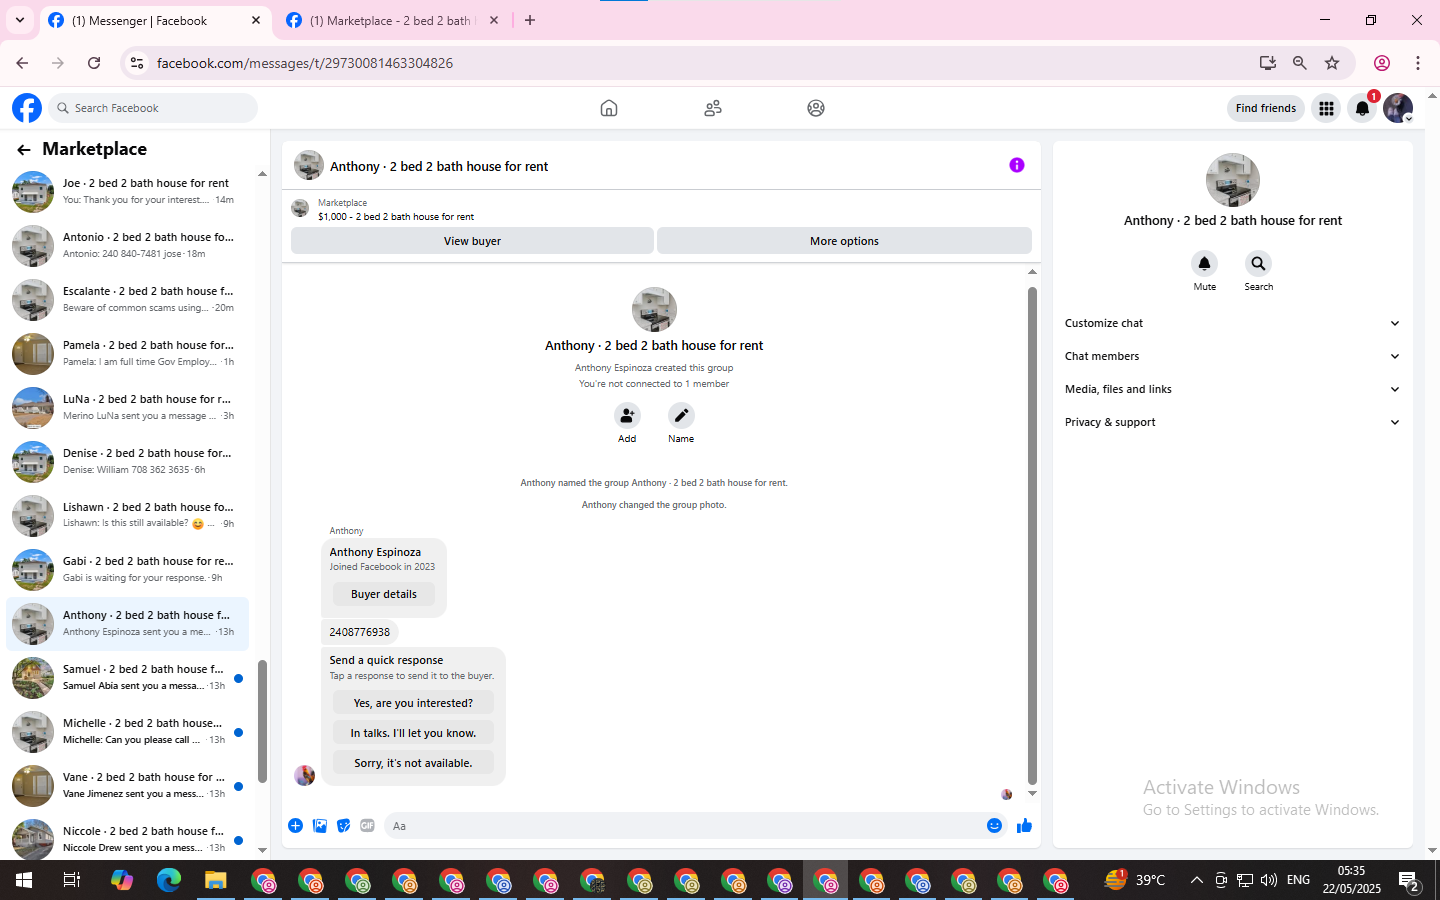Mute the Anthony conversation
Viewport: 1440px width, 900px height.
[1204, 263]
